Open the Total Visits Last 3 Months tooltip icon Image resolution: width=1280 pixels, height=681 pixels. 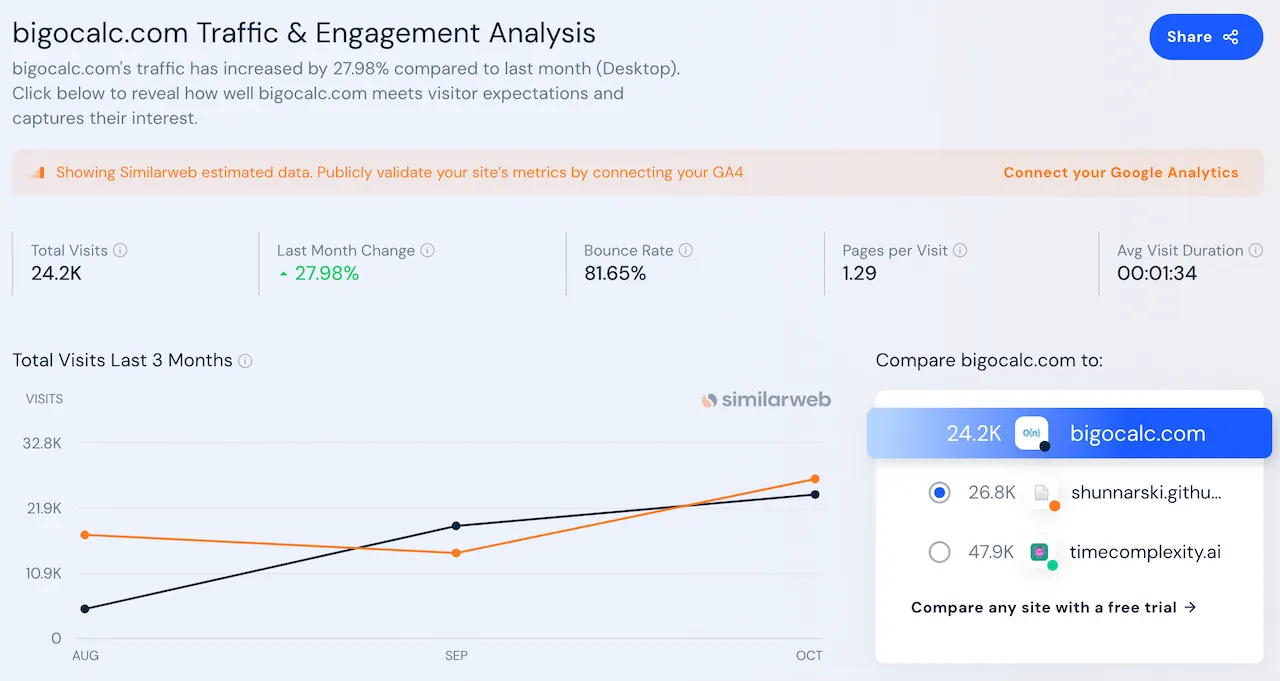(245, 361)
